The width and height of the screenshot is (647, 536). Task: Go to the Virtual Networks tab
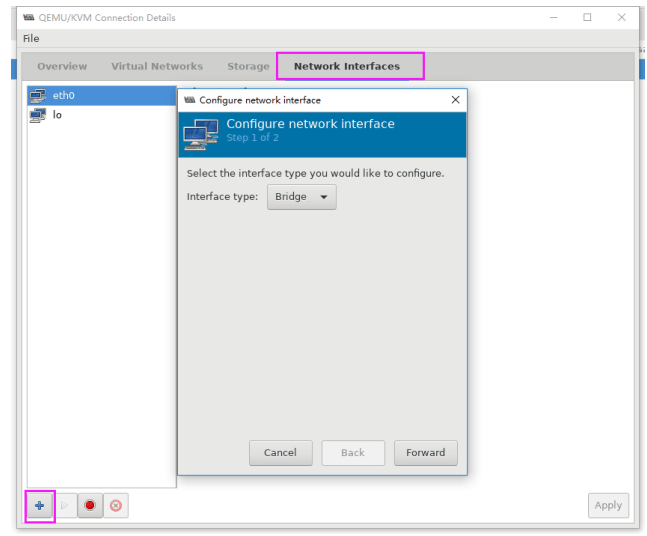coord(157,66)
